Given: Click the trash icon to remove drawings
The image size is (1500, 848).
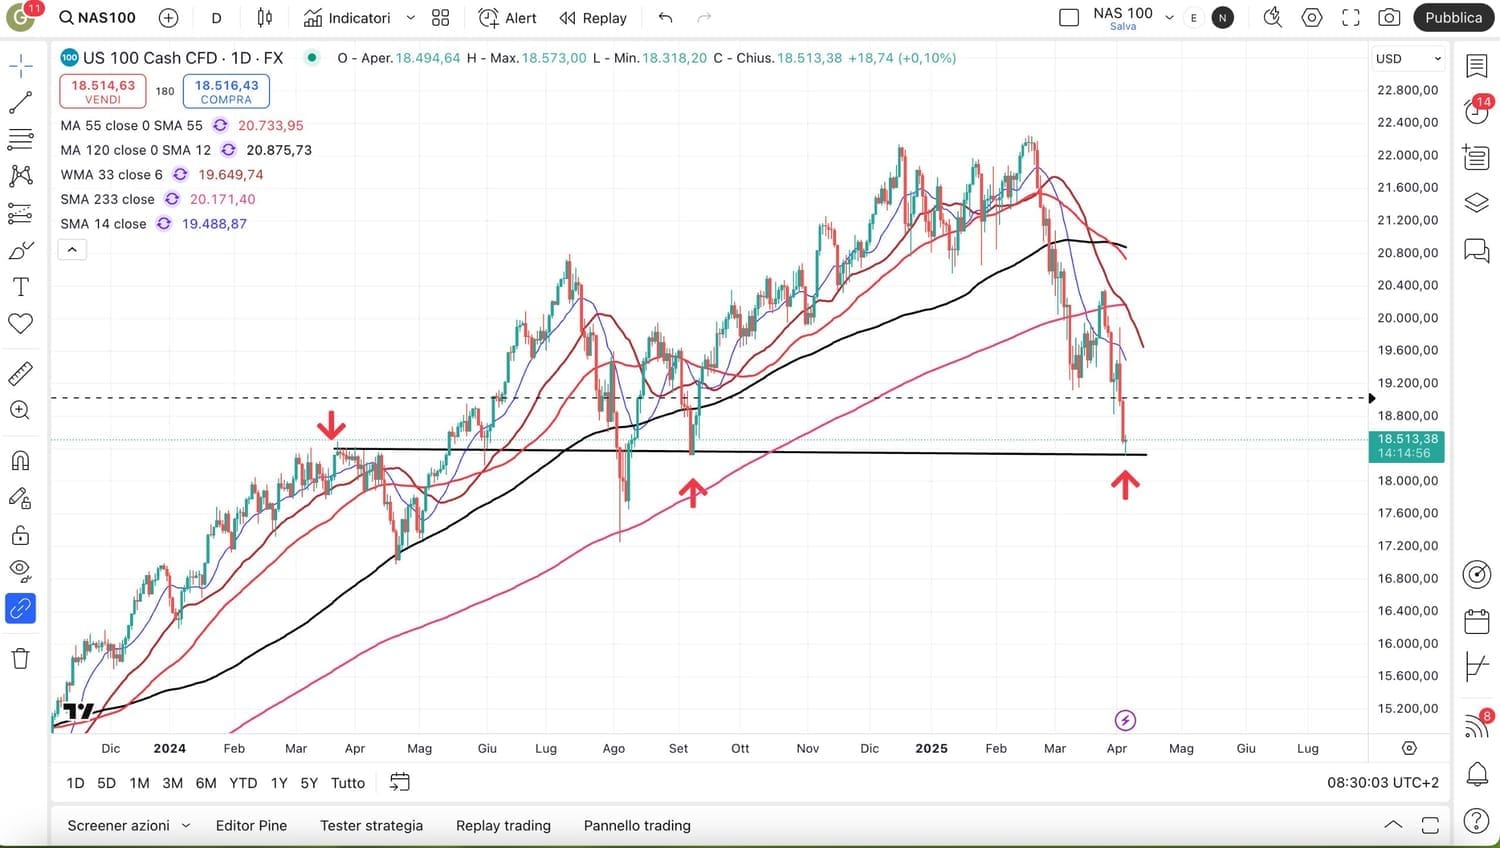Looking at the screenshot, I should coord(20,658).
